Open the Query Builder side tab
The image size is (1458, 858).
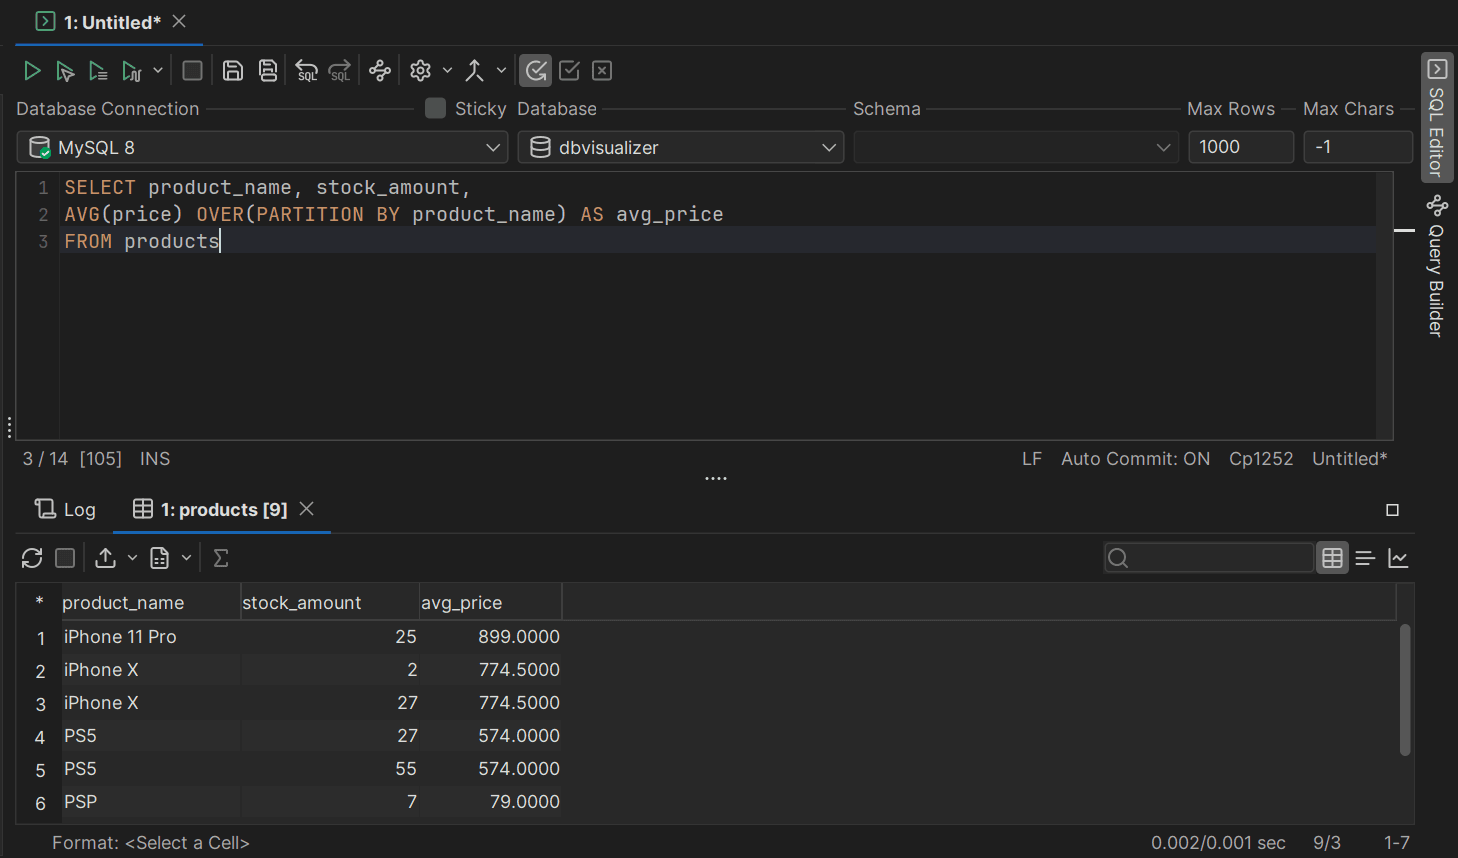[x=1437, y=268]
